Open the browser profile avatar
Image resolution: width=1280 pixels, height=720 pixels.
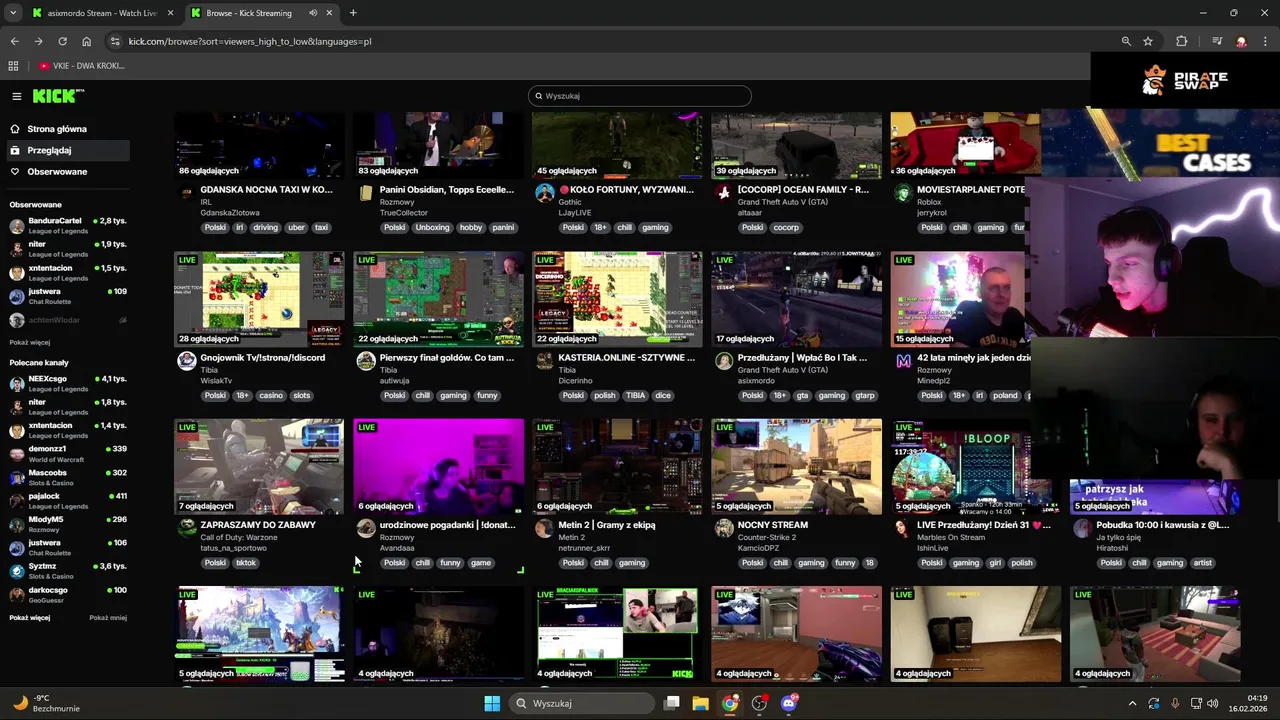(1241, 41)
